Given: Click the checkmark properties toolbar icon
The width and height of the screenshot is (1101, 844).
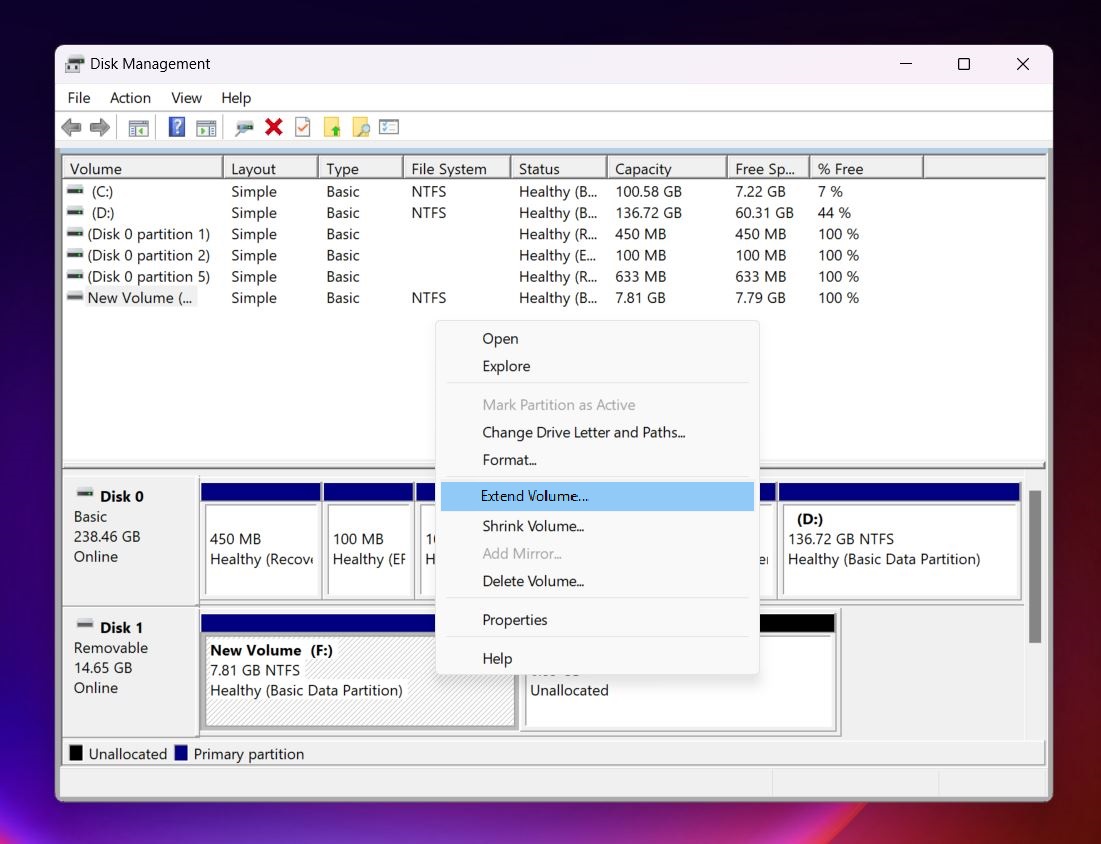Looking at the screenshot, I should [303, 127].
